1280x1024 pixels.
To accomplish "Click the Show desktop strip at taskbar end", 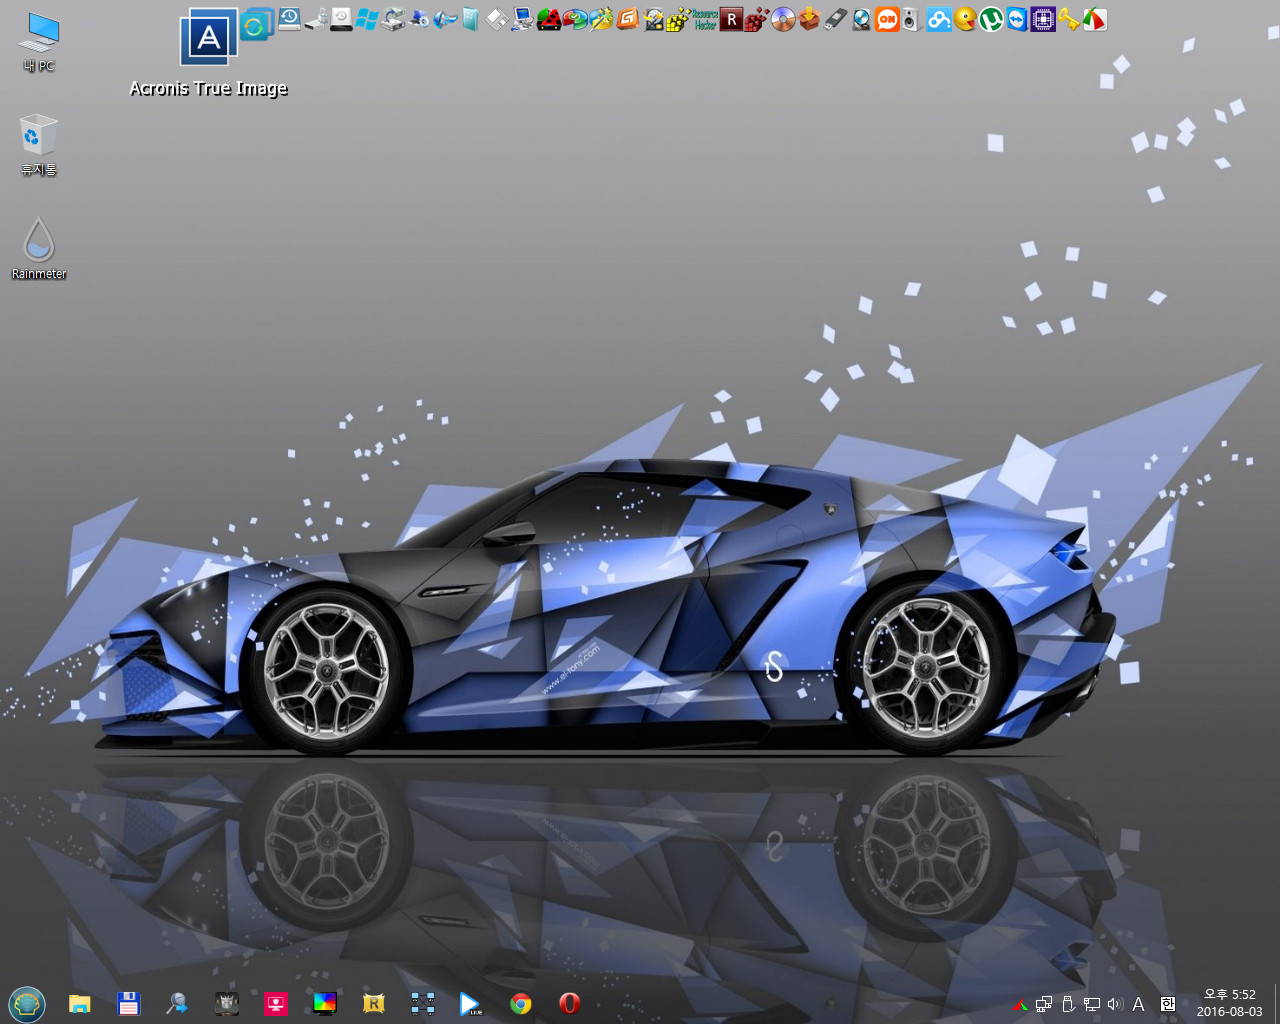I will point(1276,1004).
